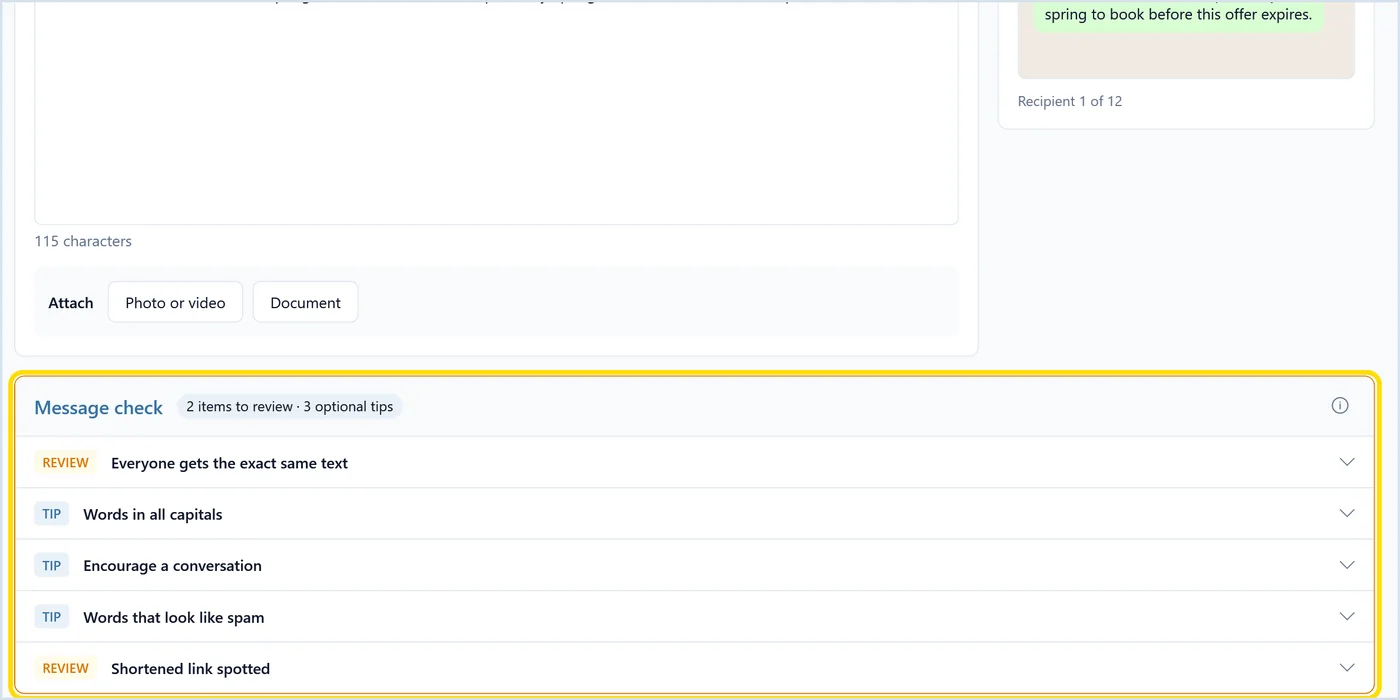Click REVIEW badge beside 'Shortened link spotted'
The height and width of the screenshot is (700, 1400).
[x=66, y=668]
